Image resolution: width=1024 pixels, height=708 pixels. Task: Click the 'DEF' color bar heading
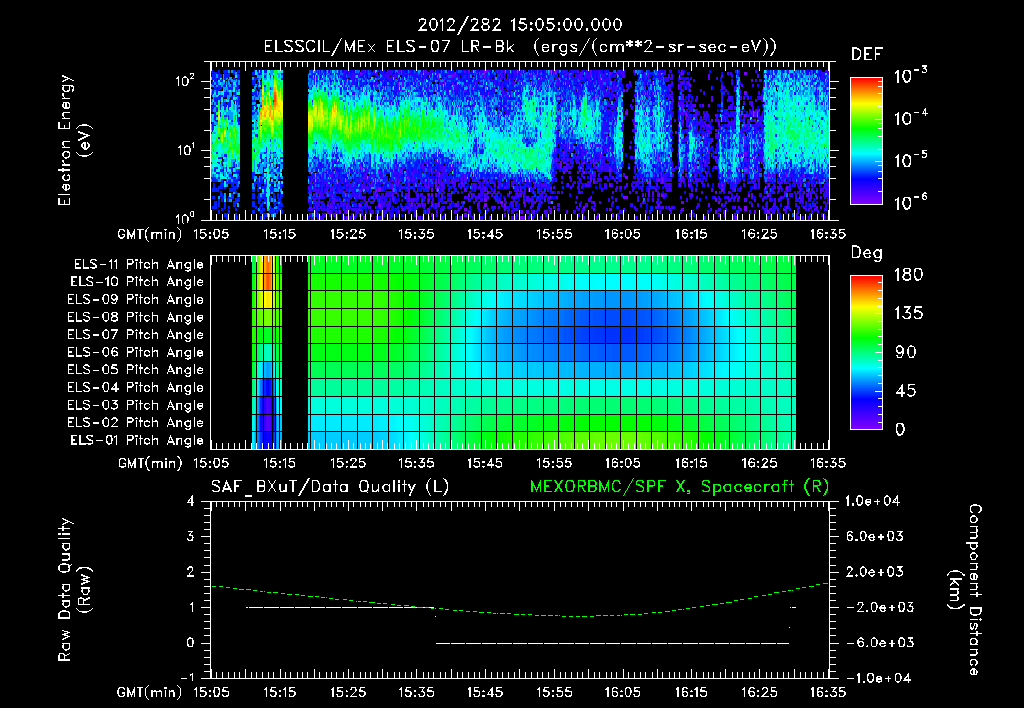point(866,54)
